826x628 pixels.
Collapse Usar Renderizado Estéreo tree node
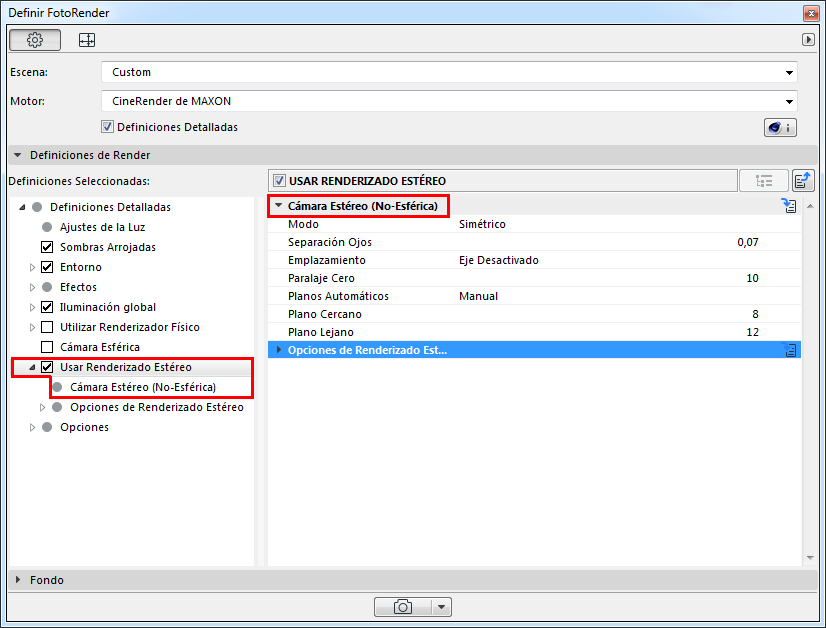[x=32, y=367]
